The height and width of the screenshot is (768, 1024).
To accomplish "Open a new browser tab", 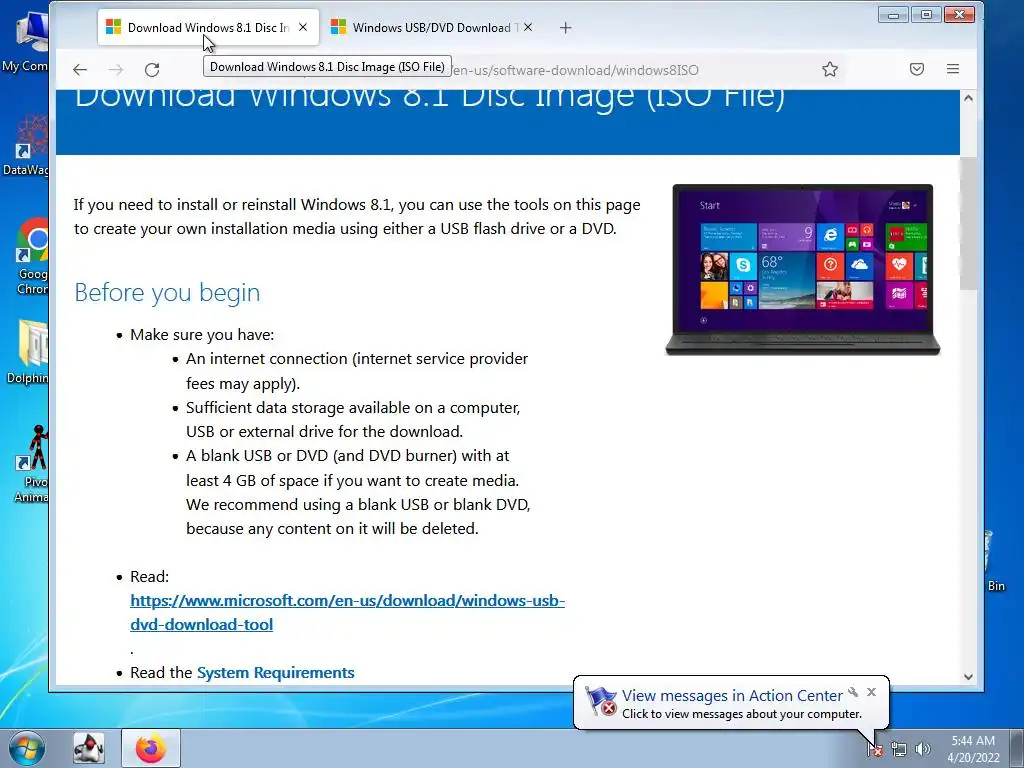I will click(x=566, y=27).
